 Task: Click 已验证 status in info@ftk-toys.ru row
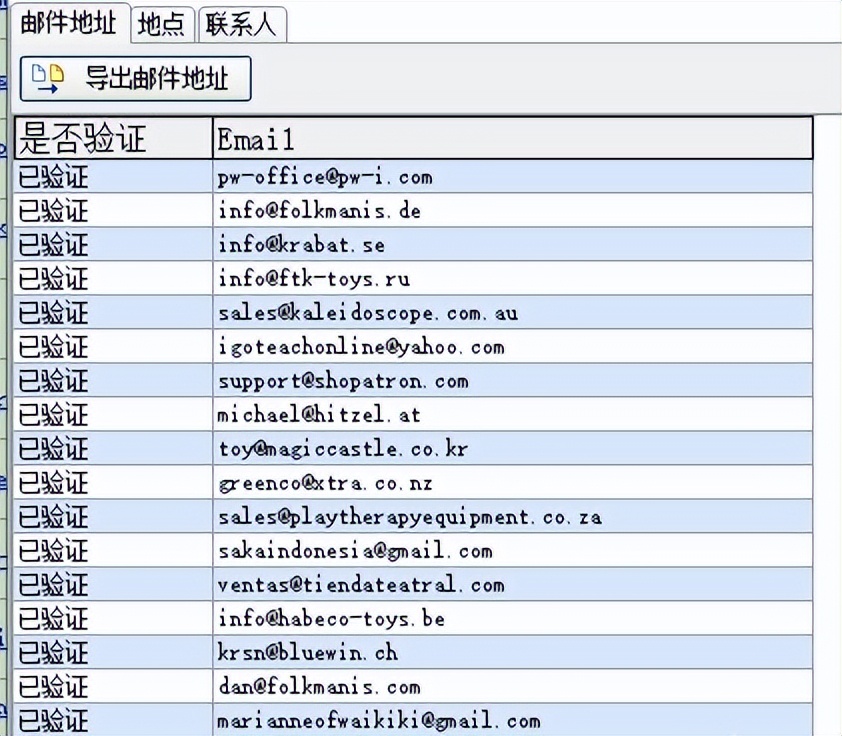[53, 279]
